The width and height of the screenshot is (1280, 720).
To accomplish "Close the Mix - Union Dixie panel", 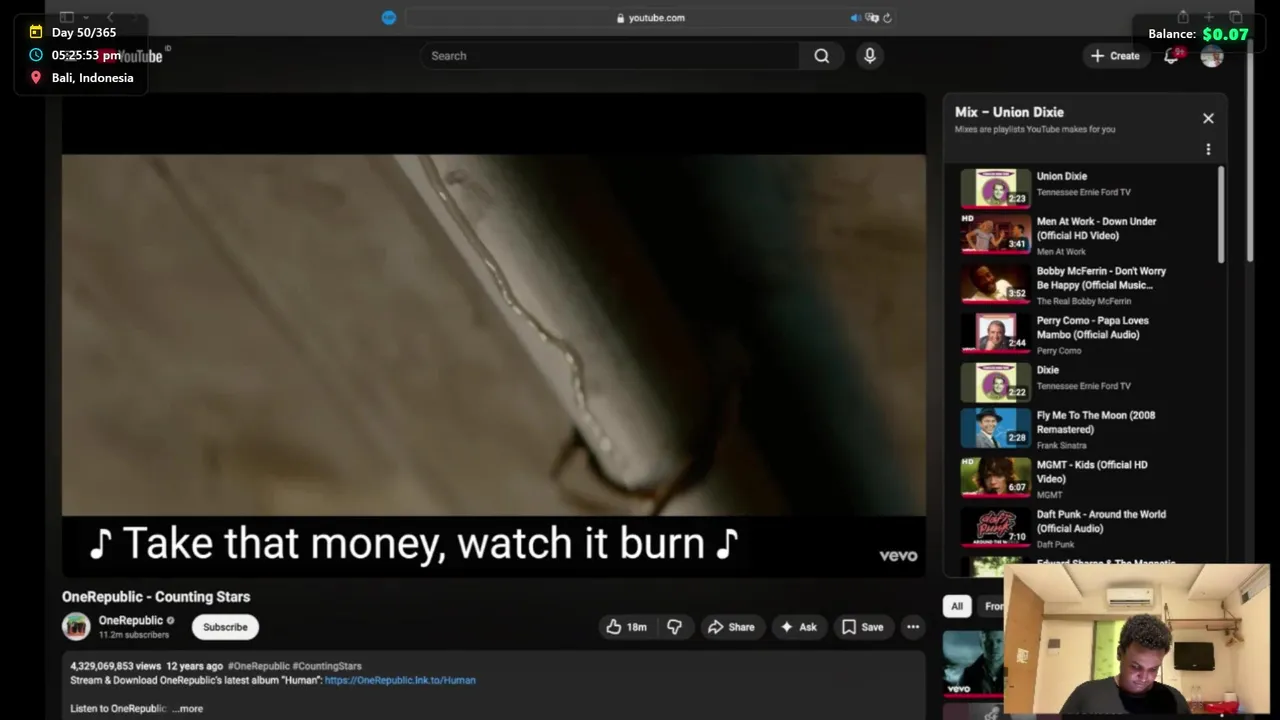I will [x=1208, y=118].
